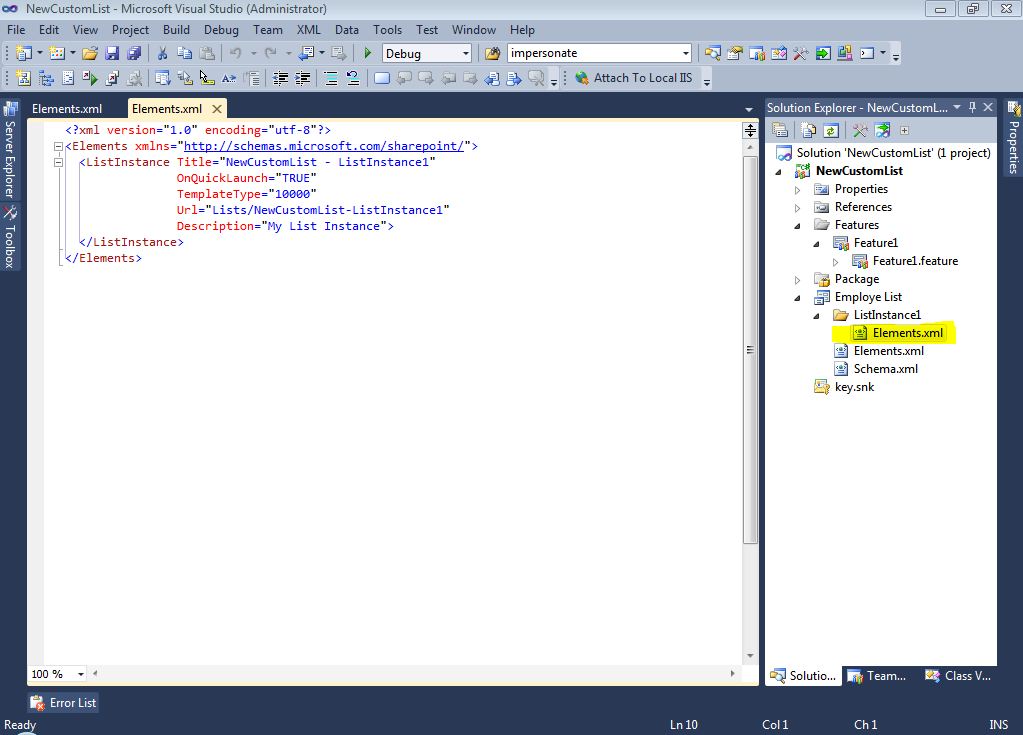Select the Cut icon on the toolbar
Viewport: 1023px width, 735px height.
pos(161,52)
